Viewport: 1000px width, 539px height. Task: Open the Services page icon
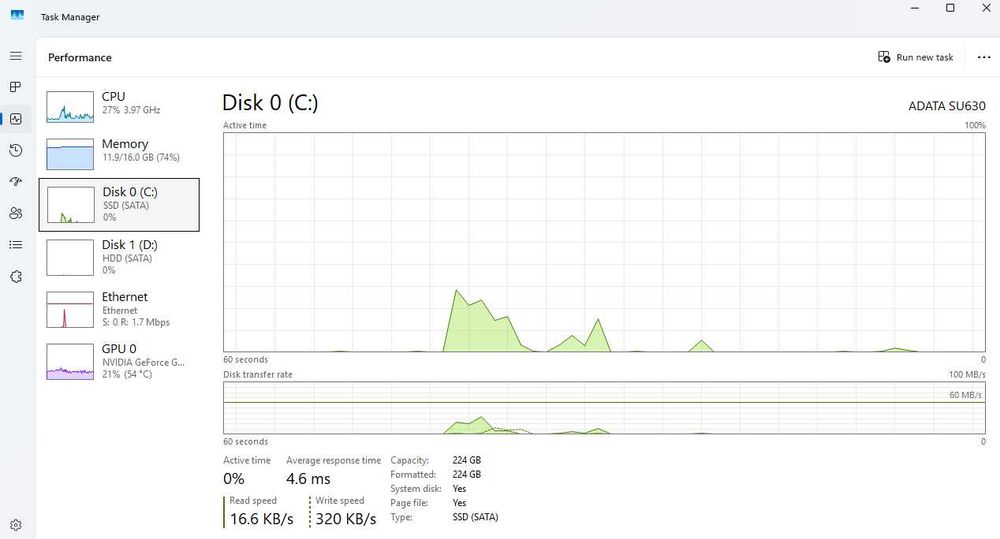16,277
